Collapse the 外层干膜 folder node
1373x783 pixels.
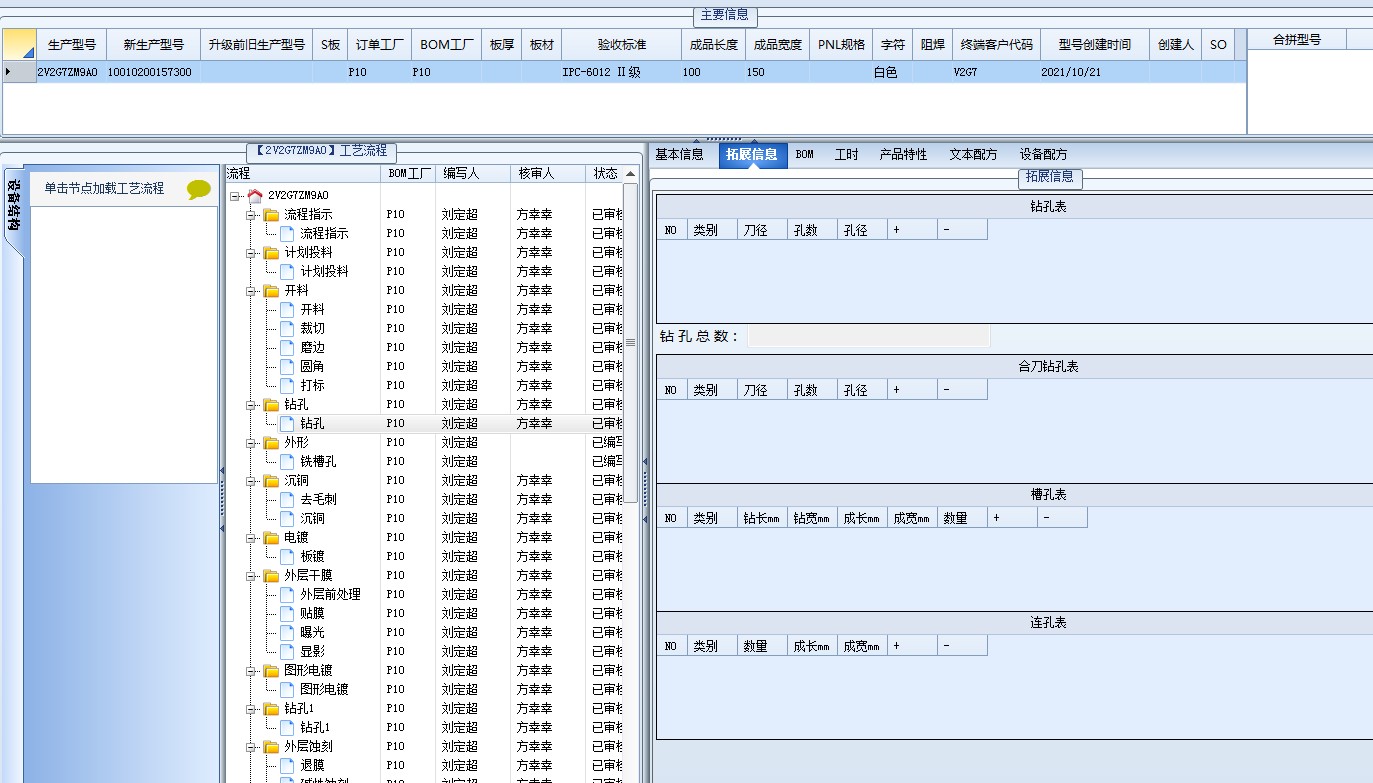click(x=251, y=576)
